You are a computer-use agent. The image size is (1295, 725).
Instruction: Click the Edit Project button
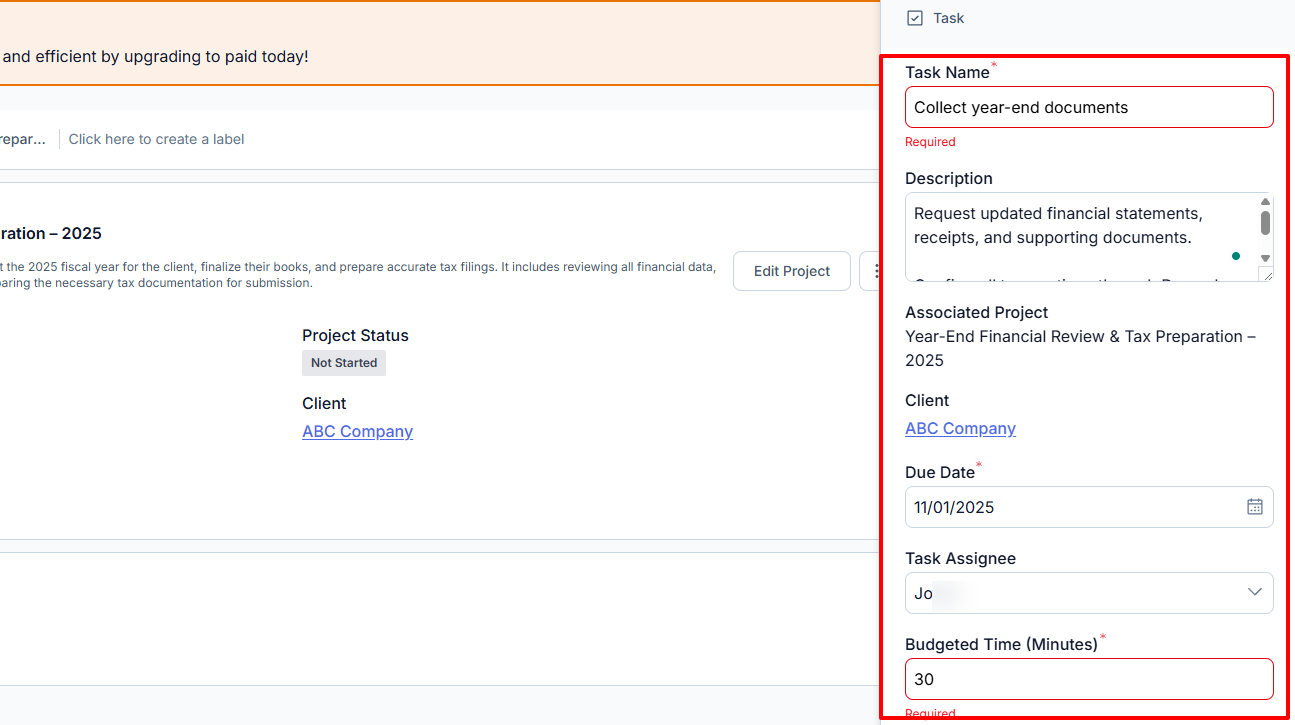[x=791, y=270]
